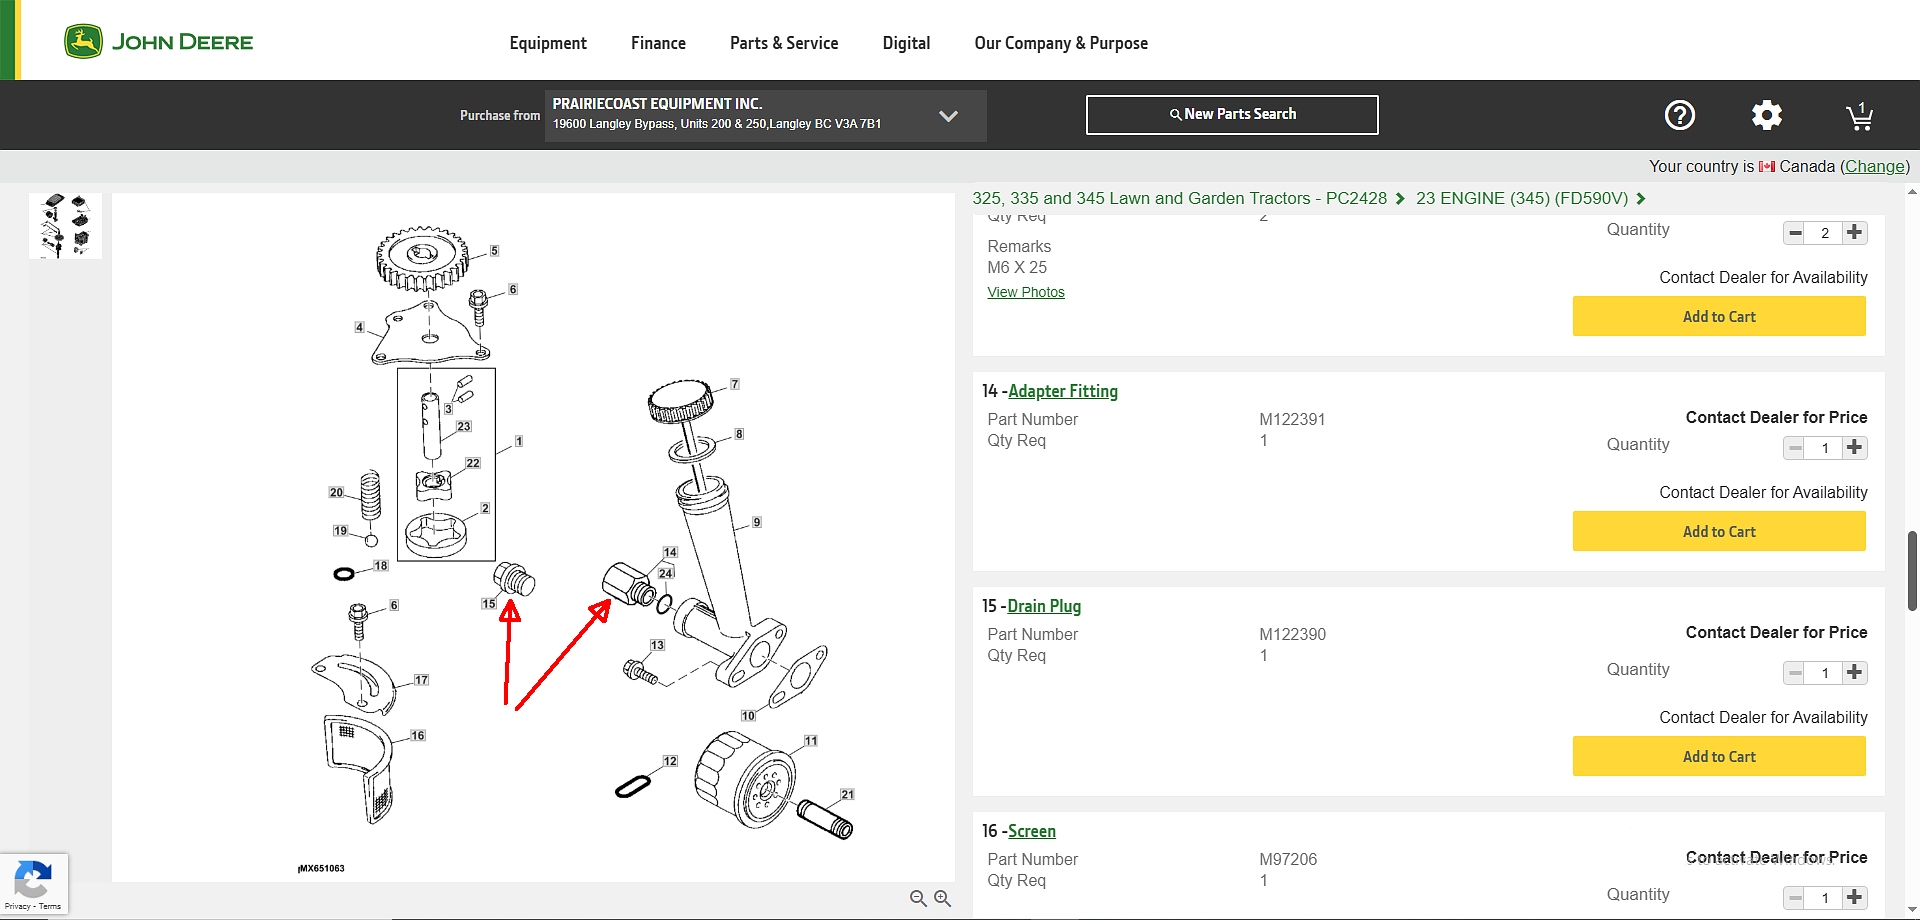Click chevron after 23 ENGINE breadcrumb

pos(1641,198)
